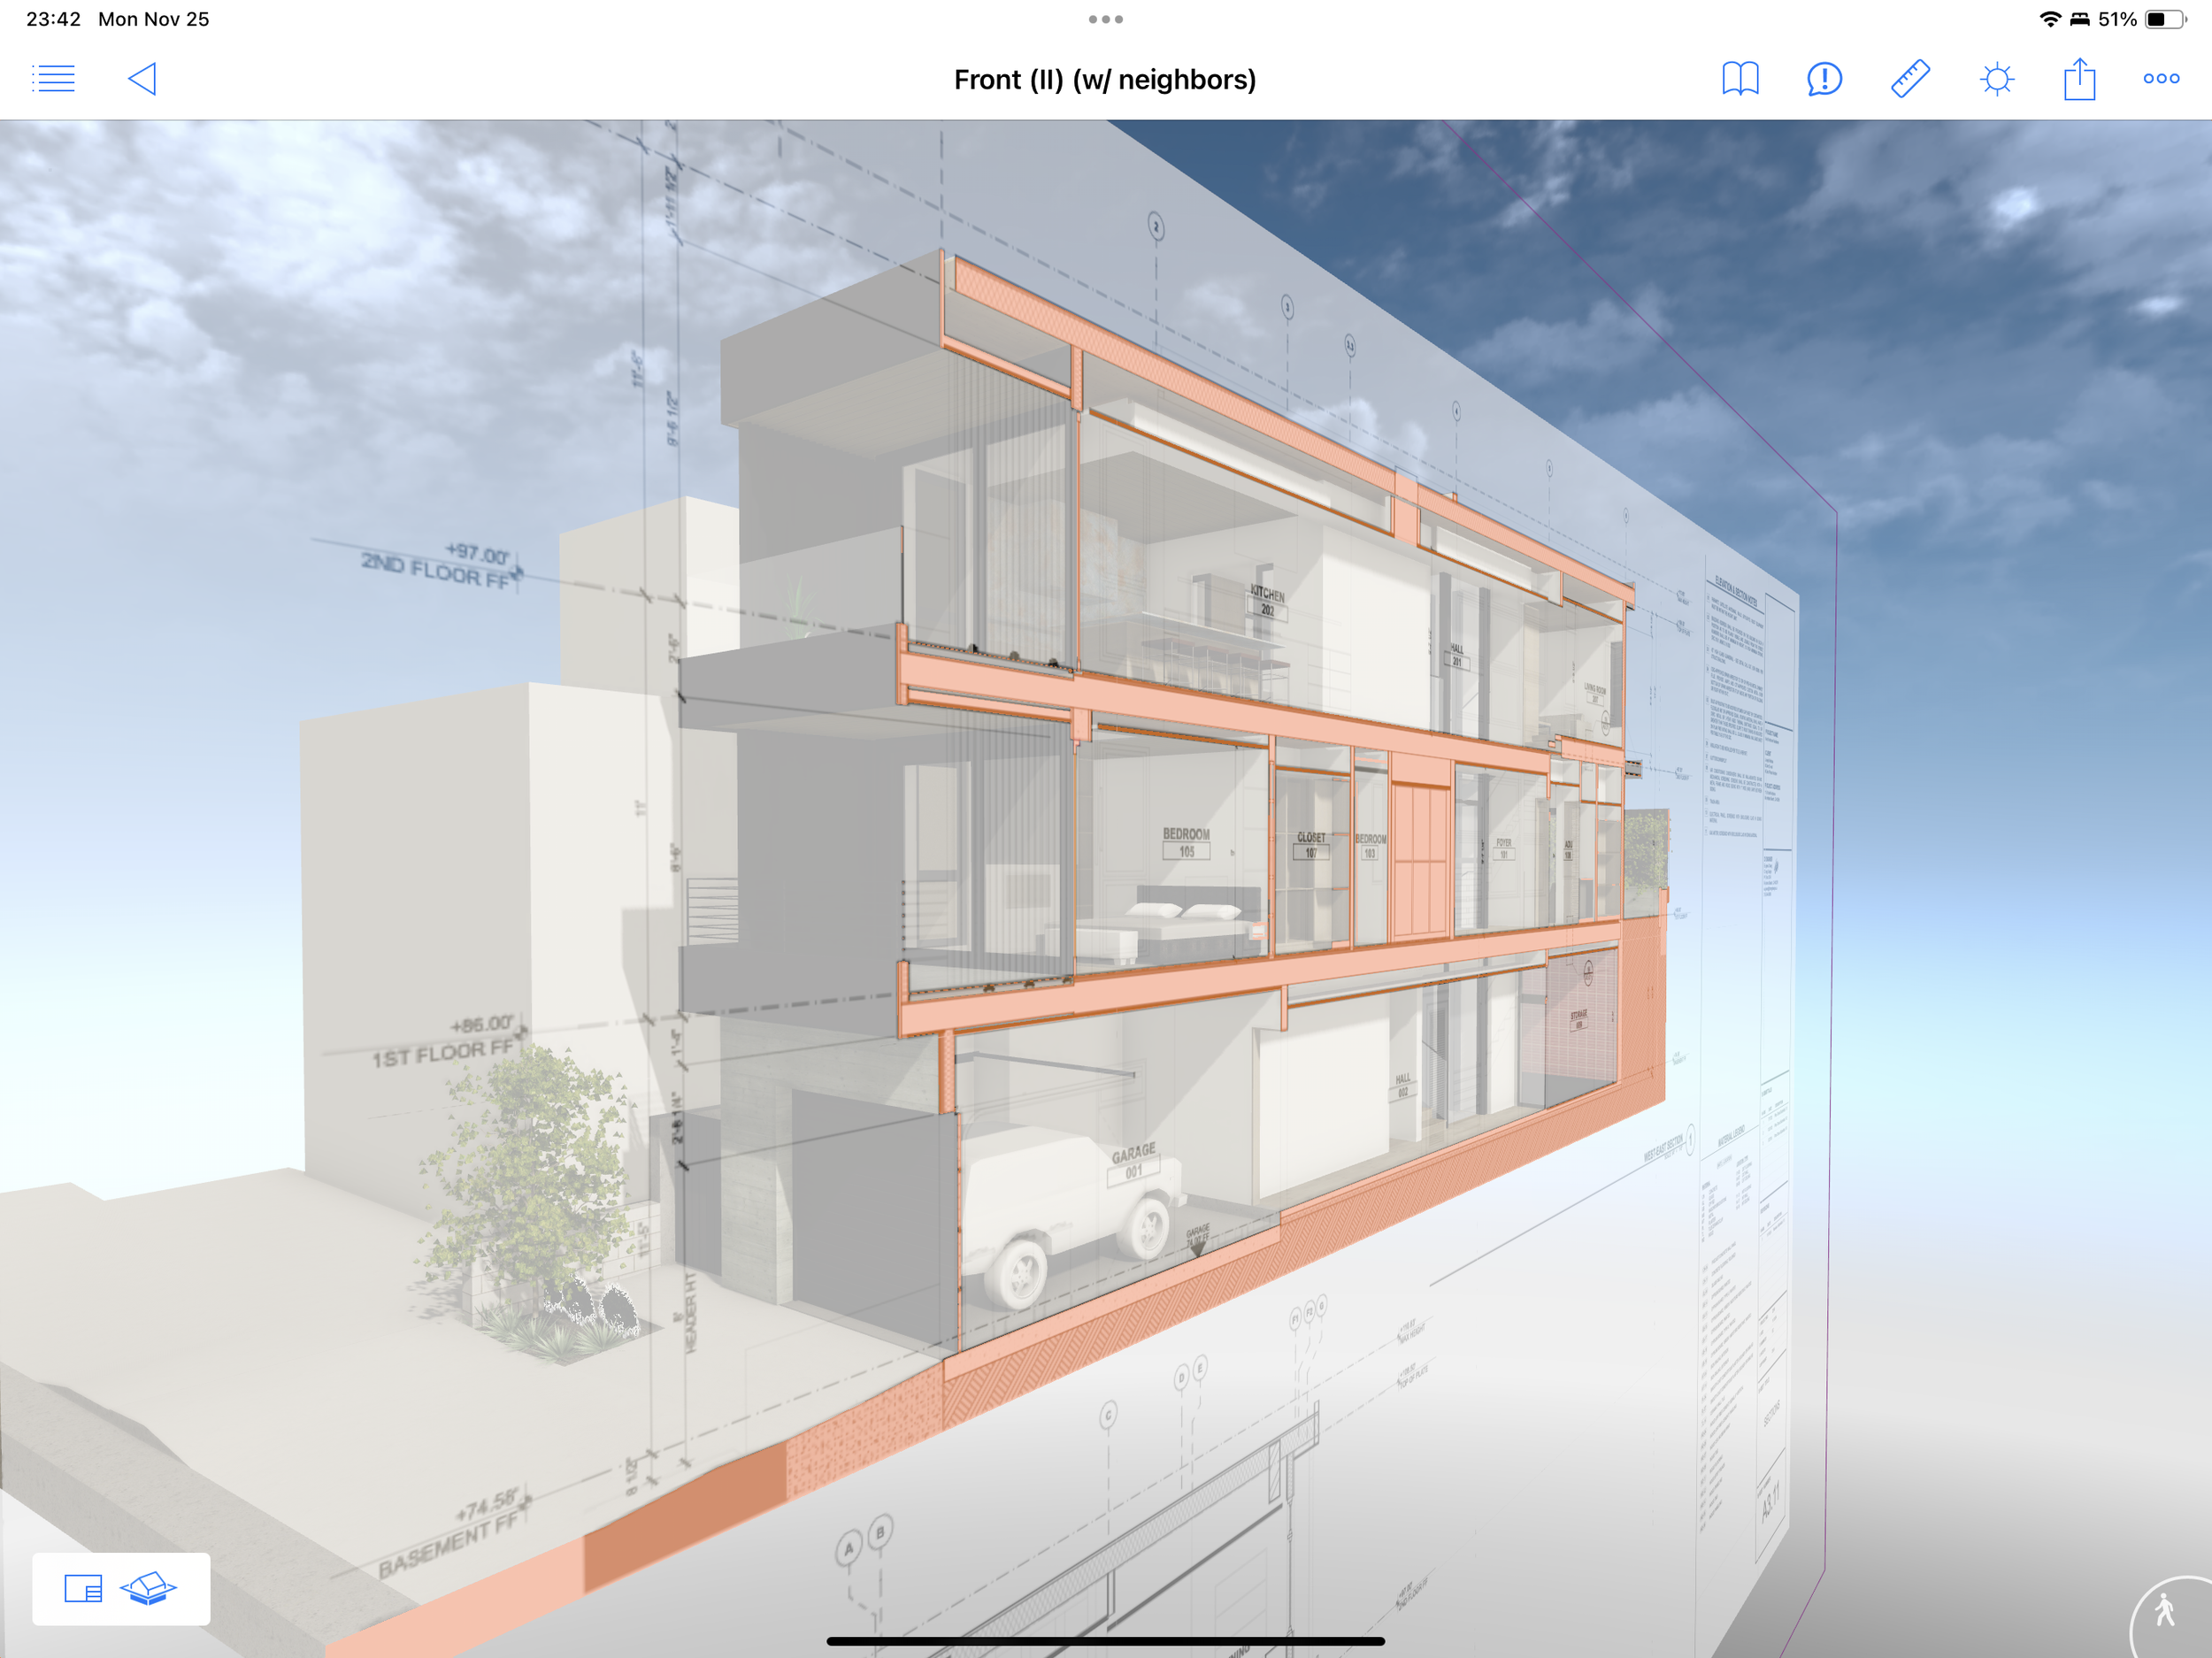Viewport: 2212px width, 1658px height.
Task: Open the book-shaped bookmarks icon
Action: pyautogui.click(x=1740, y=79)
